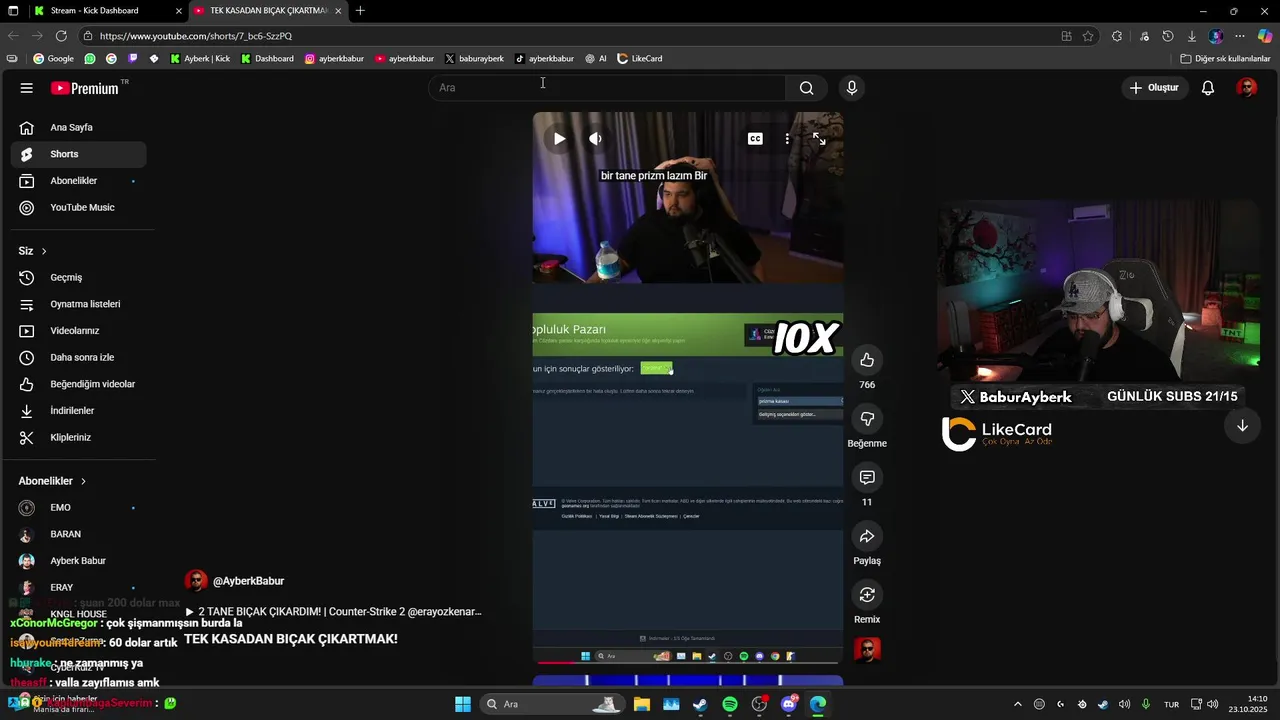Open the EMO subscription channel
This screenshot has height=720, width=1280.
(78, 508)
